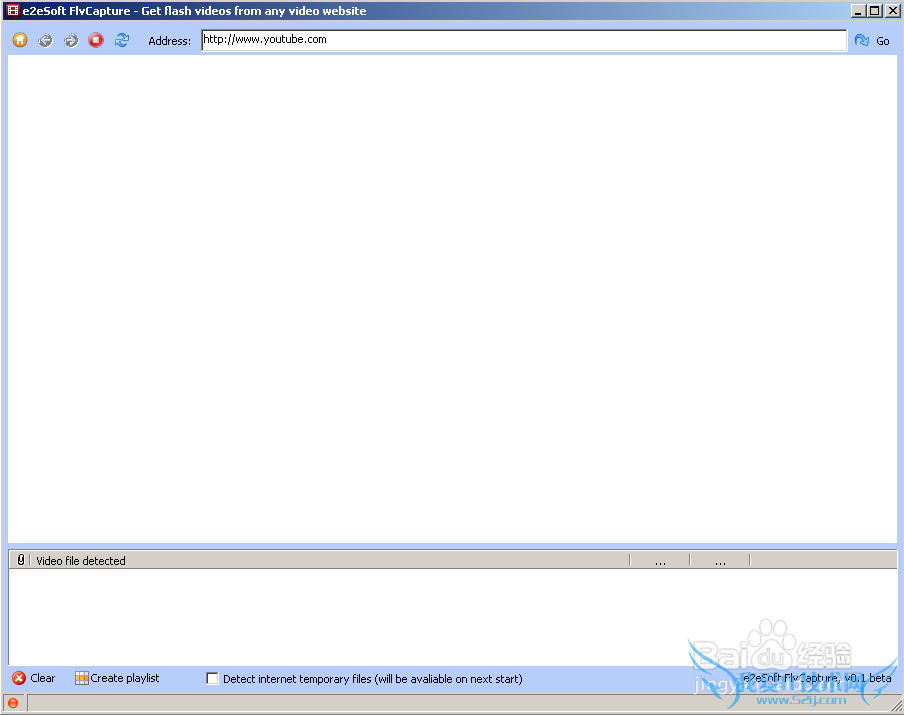Enable Detect internet temporary files checkbox

coord(212,679)
